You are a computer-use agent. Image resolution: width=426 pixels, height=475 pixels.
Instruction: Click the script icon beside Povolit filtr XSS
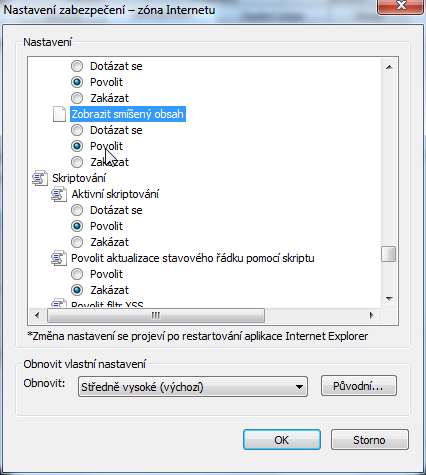tap(59, 303)
